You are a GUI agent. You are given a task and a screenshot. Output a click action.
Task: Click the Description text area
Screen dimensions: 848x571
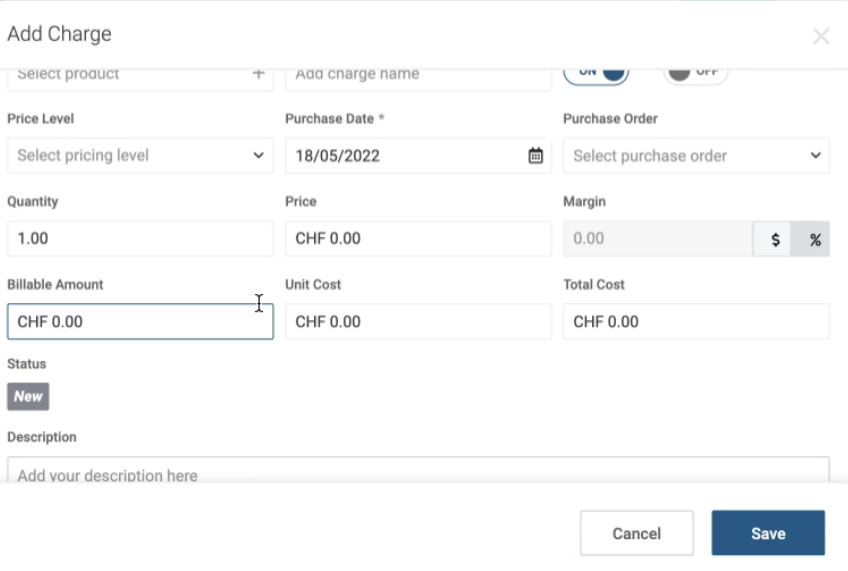pyautogui.click(x=418, y=470)
